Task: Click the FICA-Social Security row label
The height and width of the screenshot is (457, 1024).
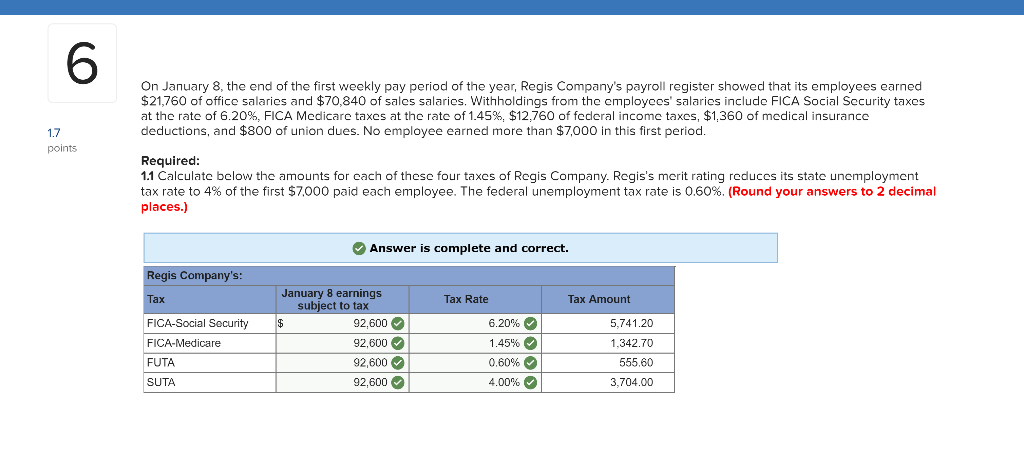Action: (x=198, y=324)
